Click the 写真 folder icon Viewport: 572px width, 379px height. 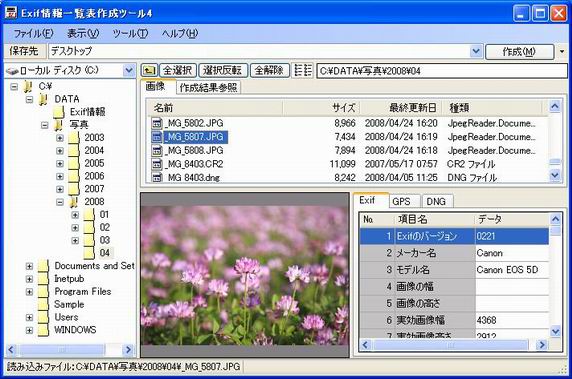point(59,125)
